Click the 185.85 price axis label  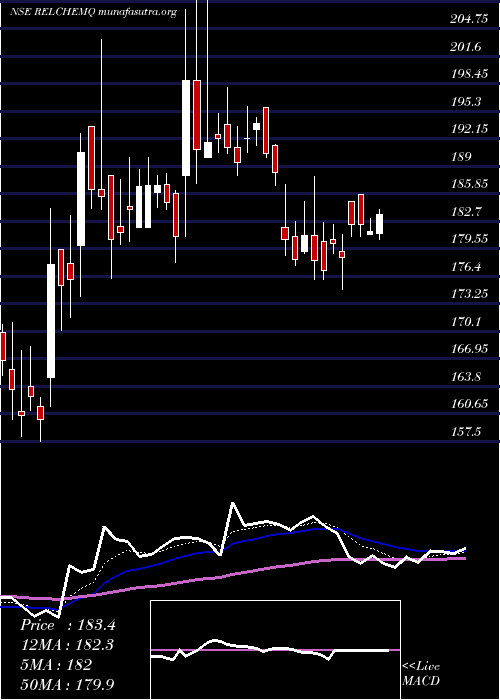point(469,184)
